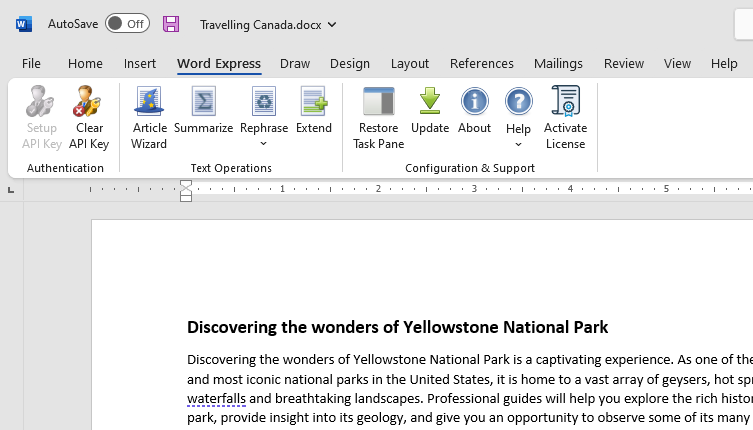Open the Mailings tab
This screenshot has width=753, height=430.
tap(558, 63)
